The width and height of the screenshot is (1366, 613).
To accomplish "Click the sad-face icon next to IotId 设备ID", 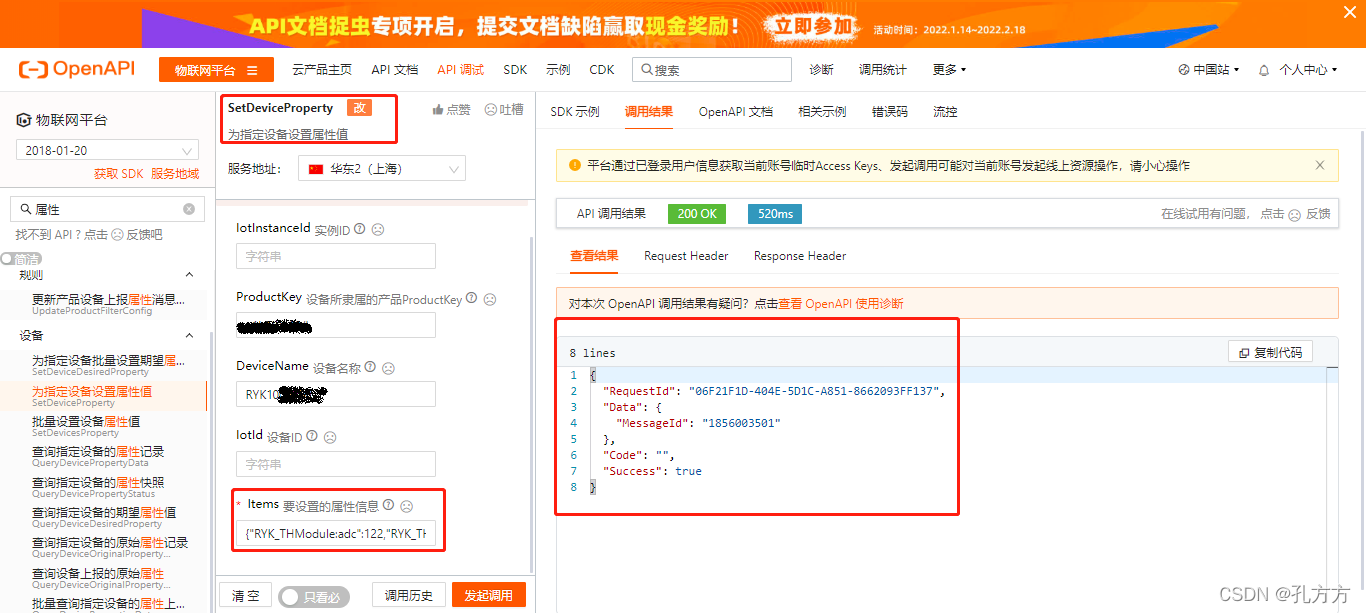I will pos(330,436).
